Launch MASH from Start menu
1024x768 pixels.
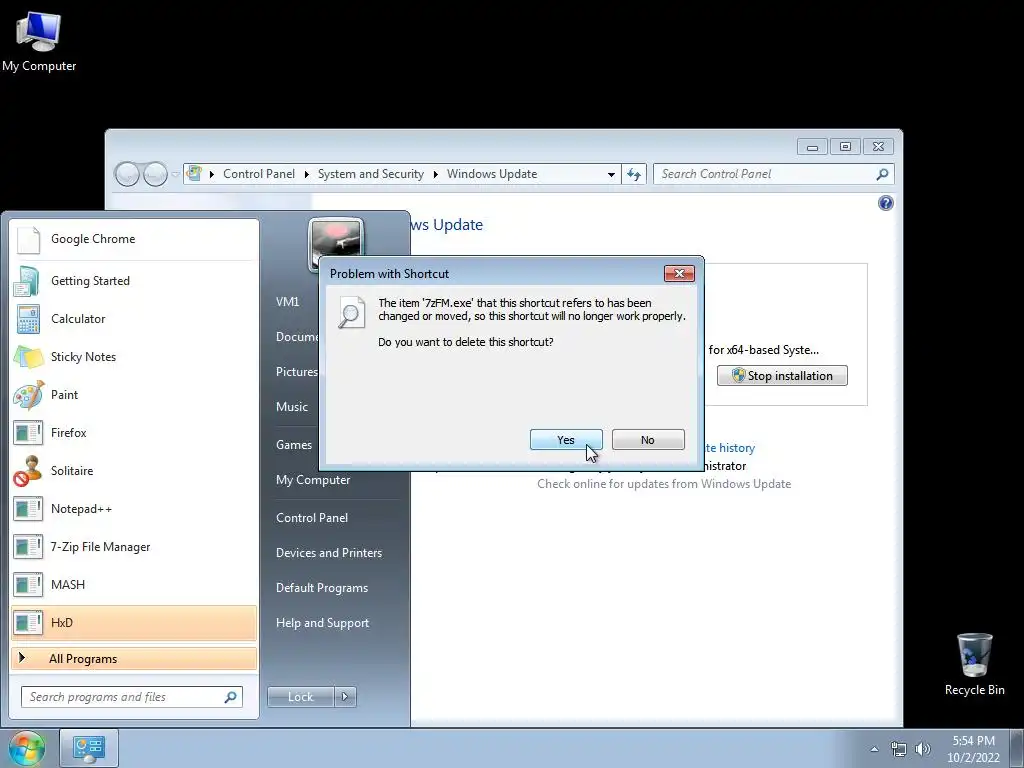134,584
